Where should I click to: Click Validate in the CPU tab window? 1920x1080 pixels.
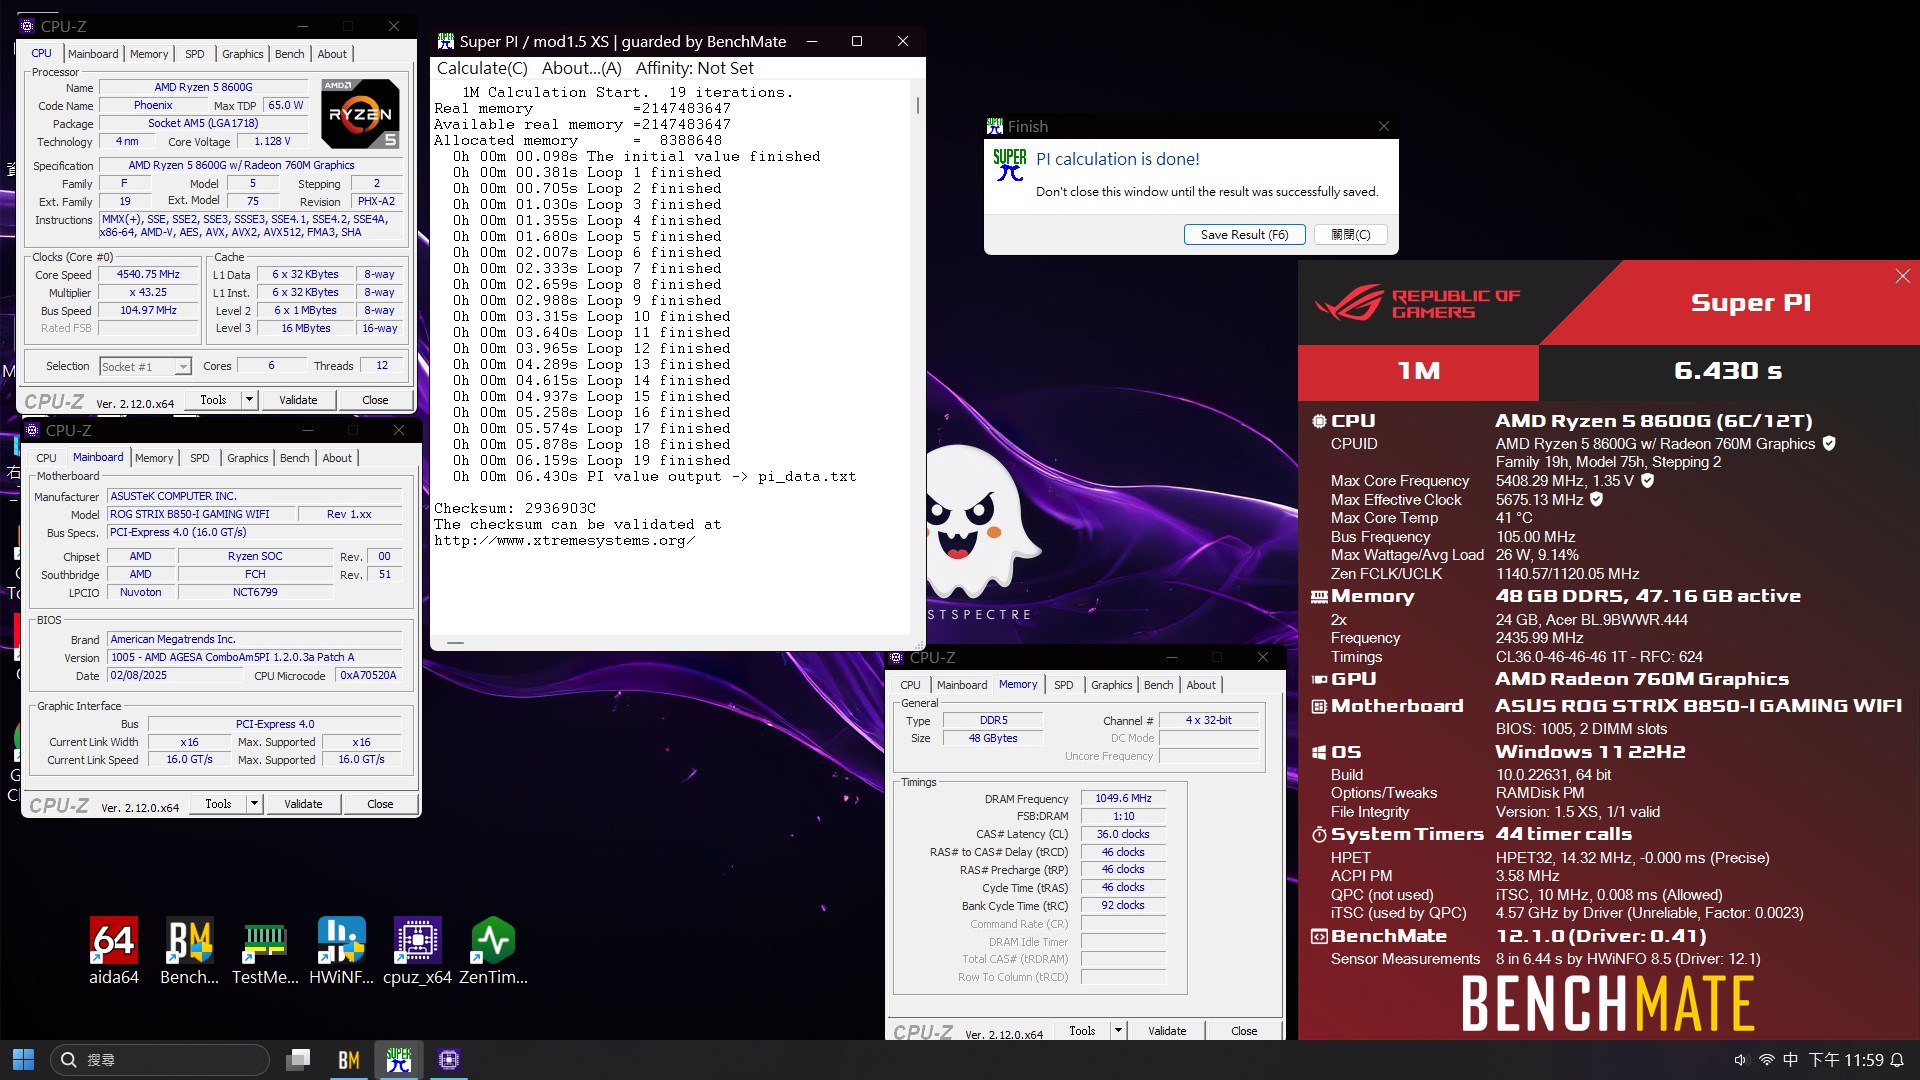(298, 400)
